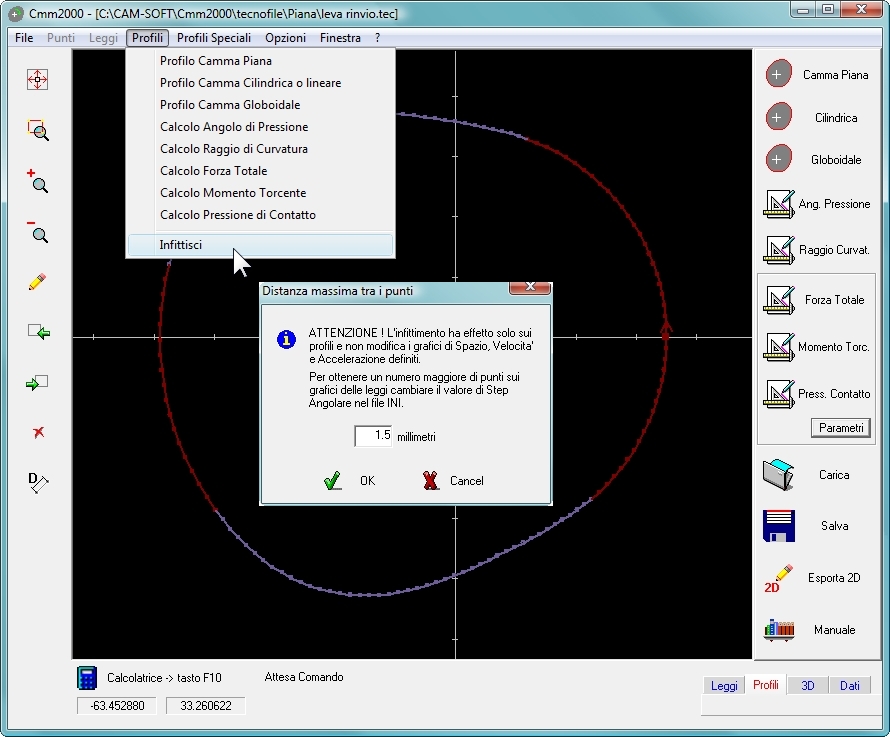Open the File menu
This screenshot has height=737, width=890.
tap(24, 38)
